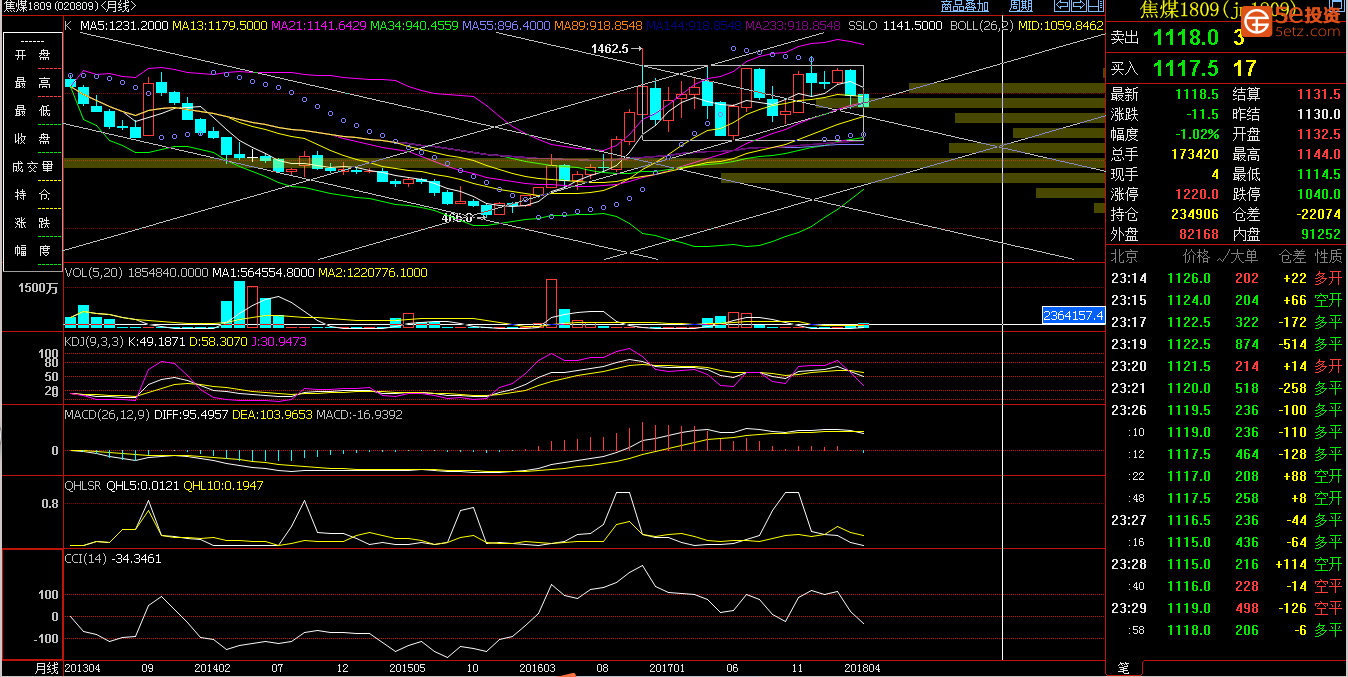Image resolution: width=1348 pixels, height=677 pixels.
Task: Click the 幅度 legend entry in left box
Action: tap(32, 250)
